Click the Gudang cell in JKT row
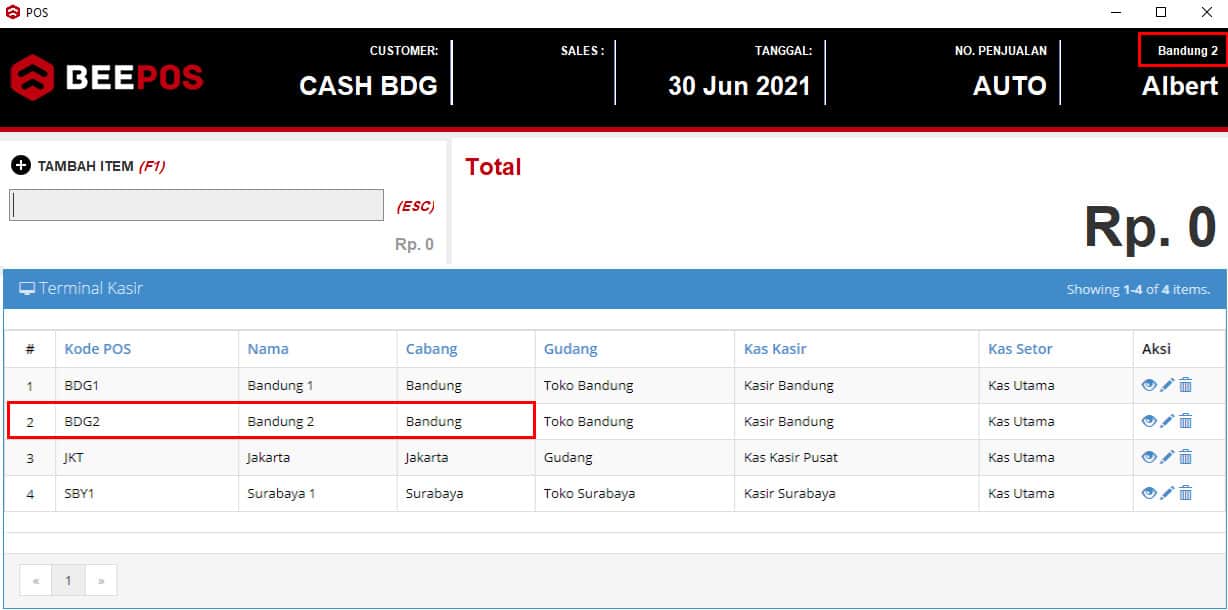 point(634,457)
